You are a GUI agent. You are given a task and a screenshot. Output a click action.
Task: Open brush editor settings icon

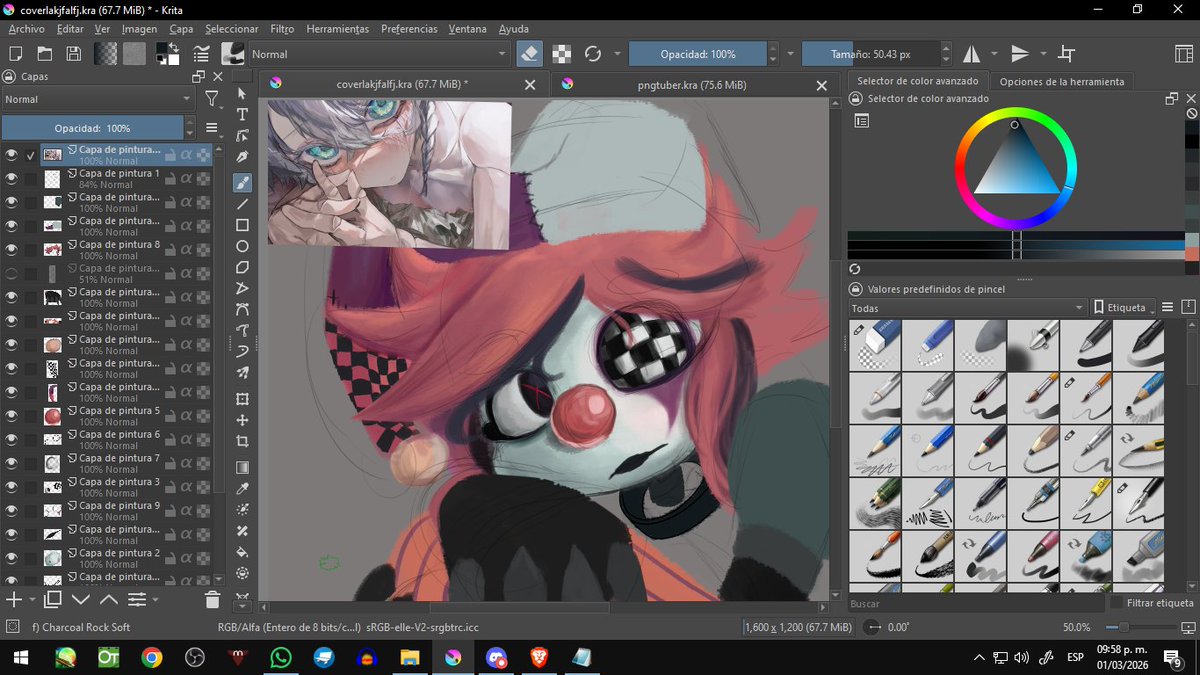[201, 54]
